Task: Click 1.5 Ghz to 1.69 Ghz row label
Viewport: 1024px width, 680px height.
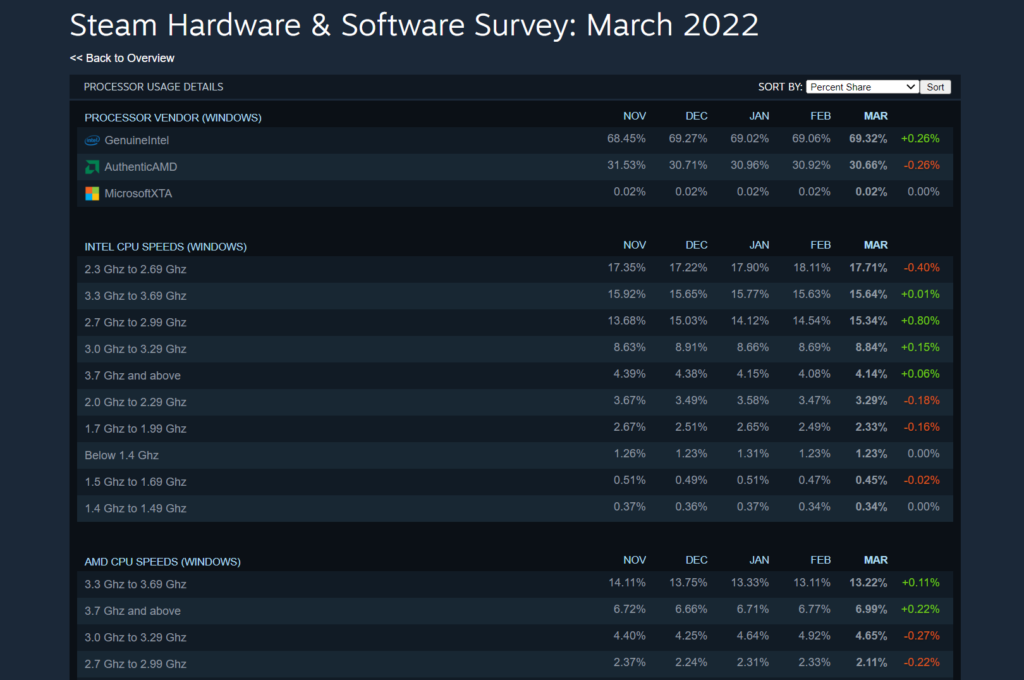Action: coord(135,482)
